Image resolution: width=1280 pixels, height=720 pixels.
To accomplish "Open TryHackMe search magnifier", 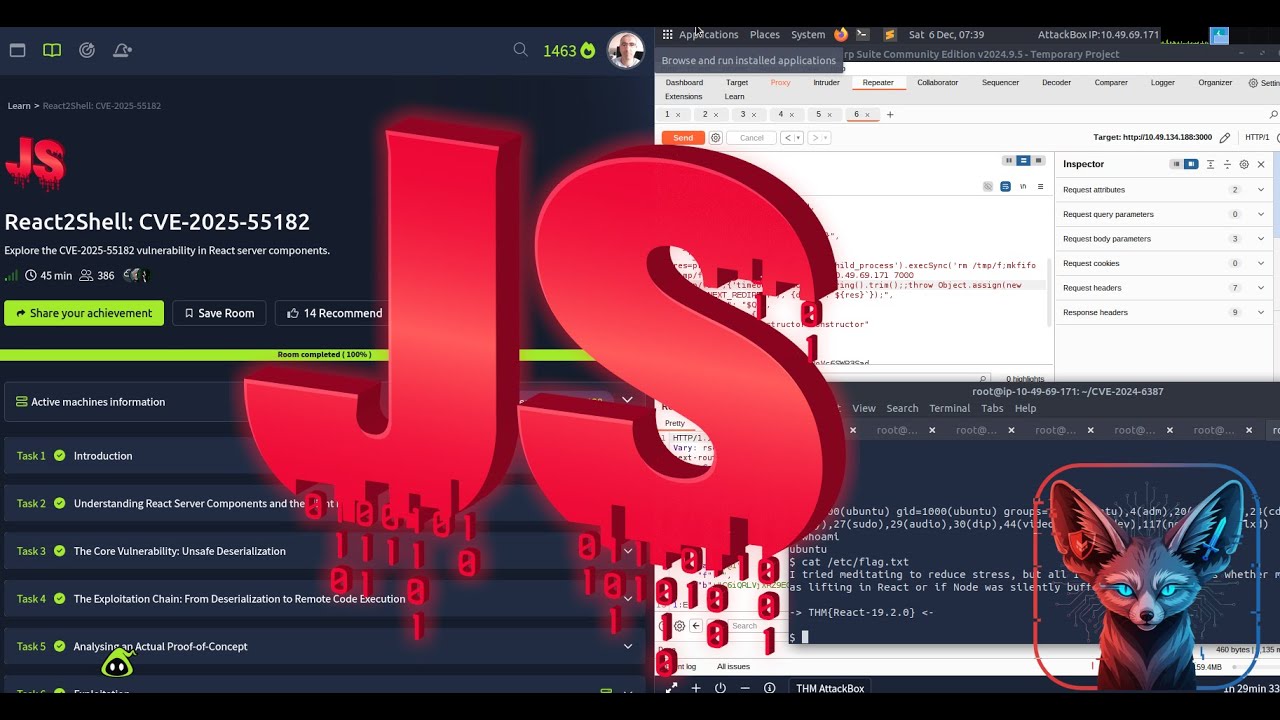I will click(x=520, y=50).
